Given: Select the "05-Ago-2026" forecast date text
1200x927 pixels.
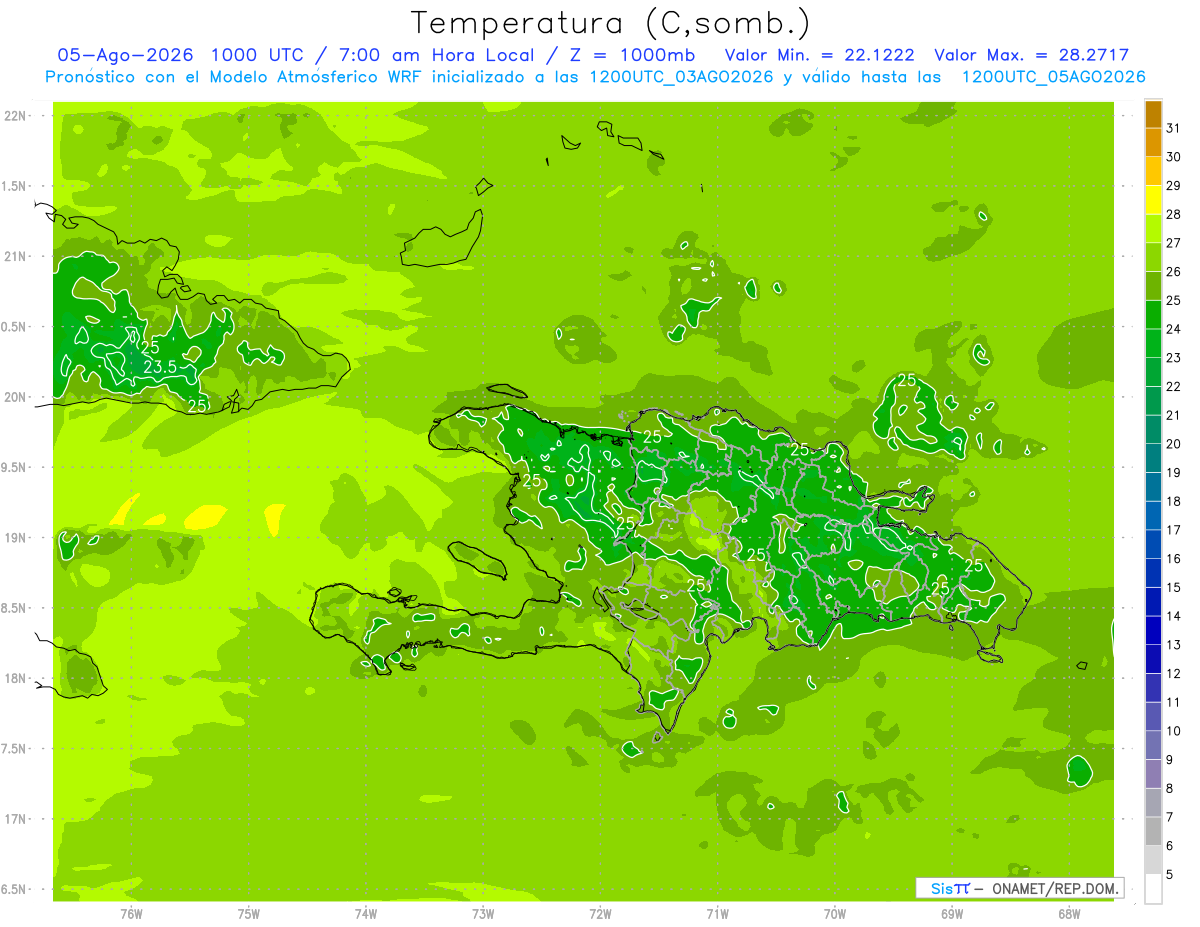Looking at the screenshot, I should [126, 55].
